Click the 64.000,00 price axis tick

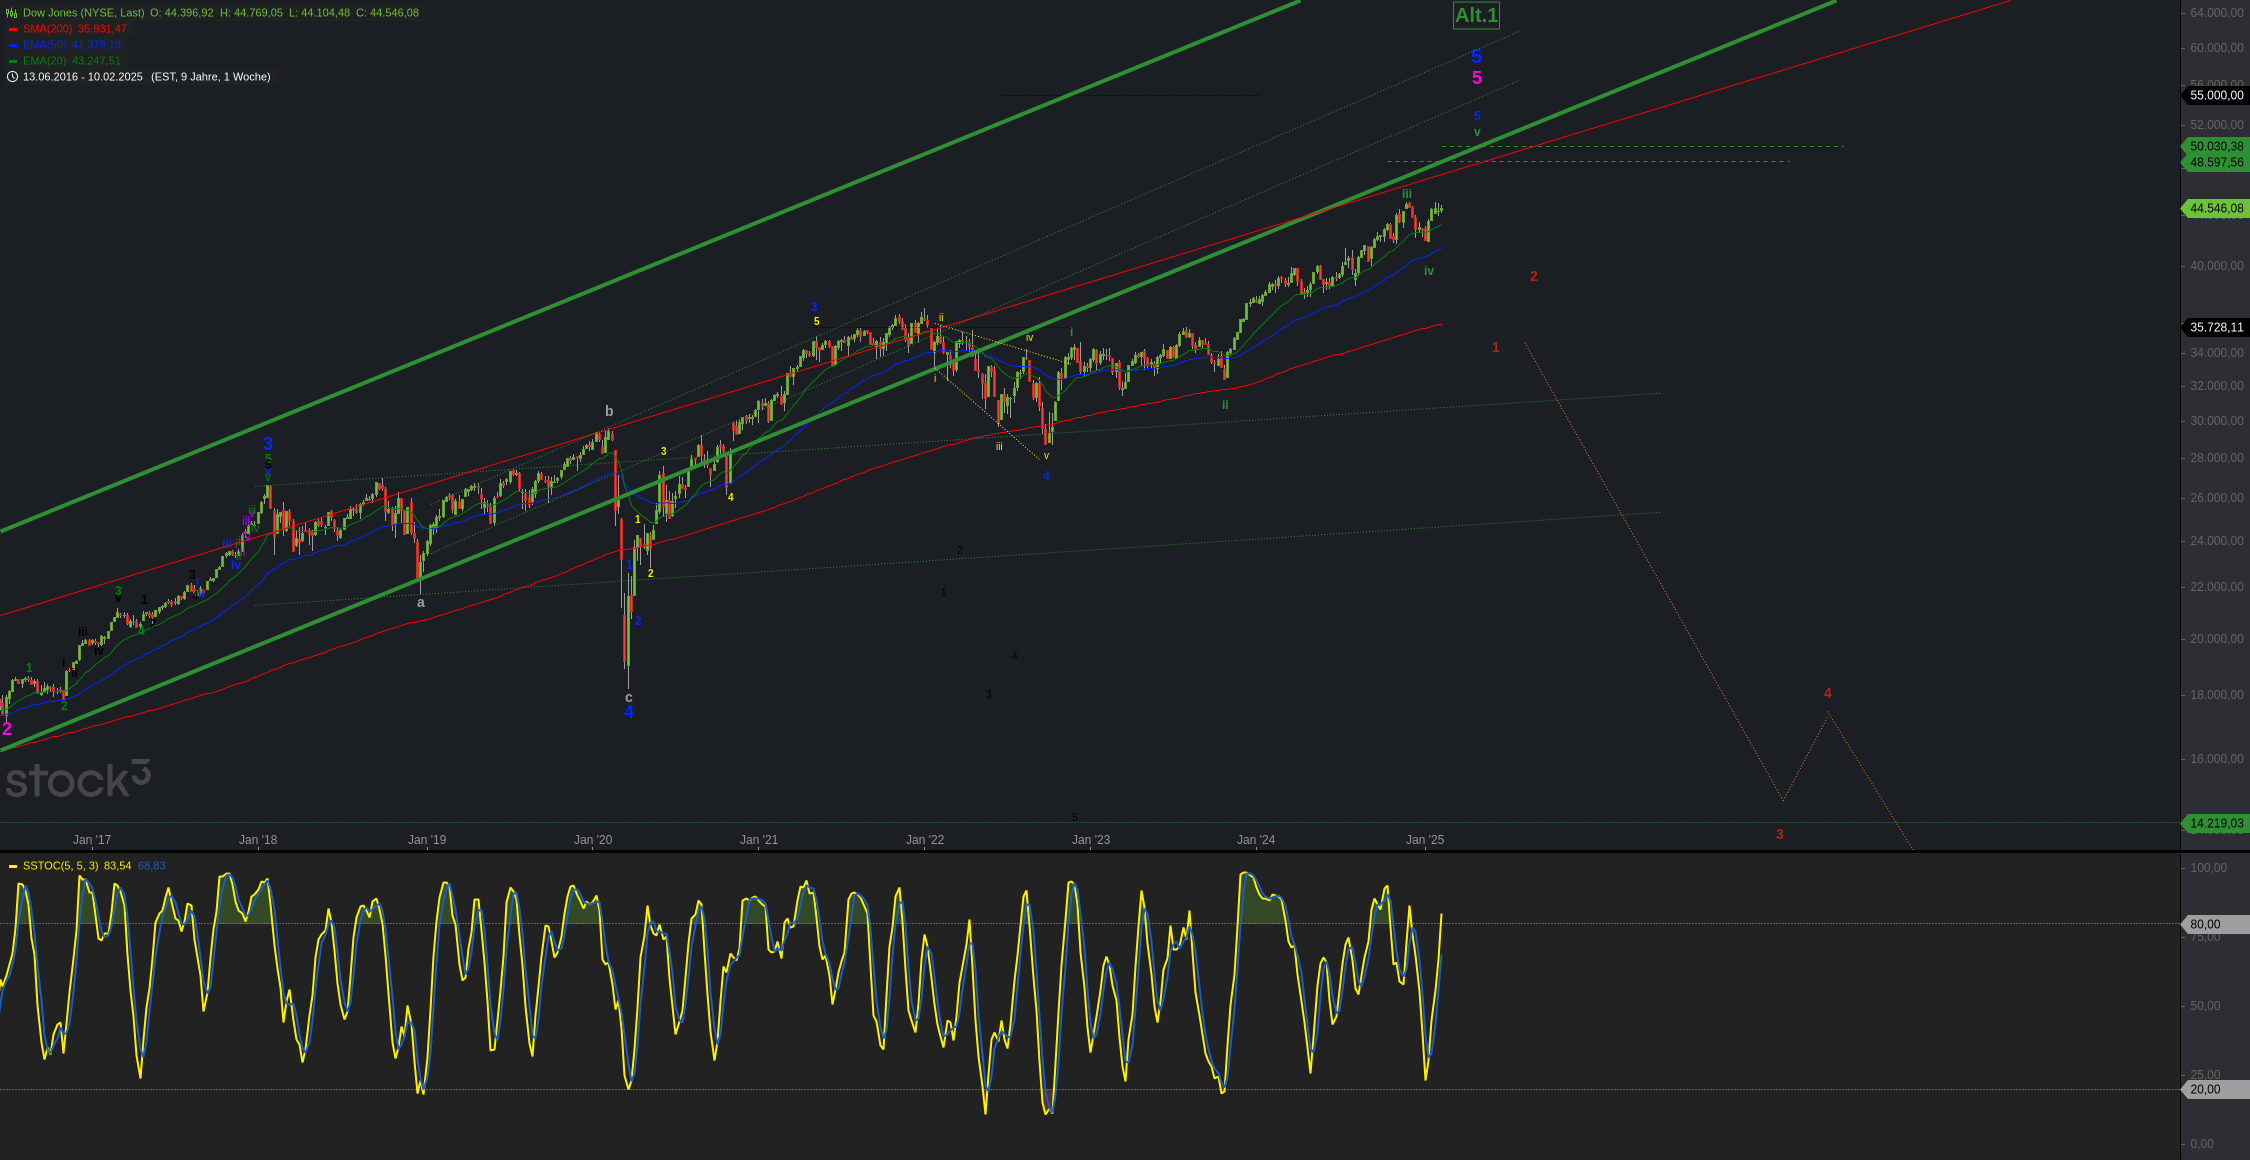[2216, 13]
